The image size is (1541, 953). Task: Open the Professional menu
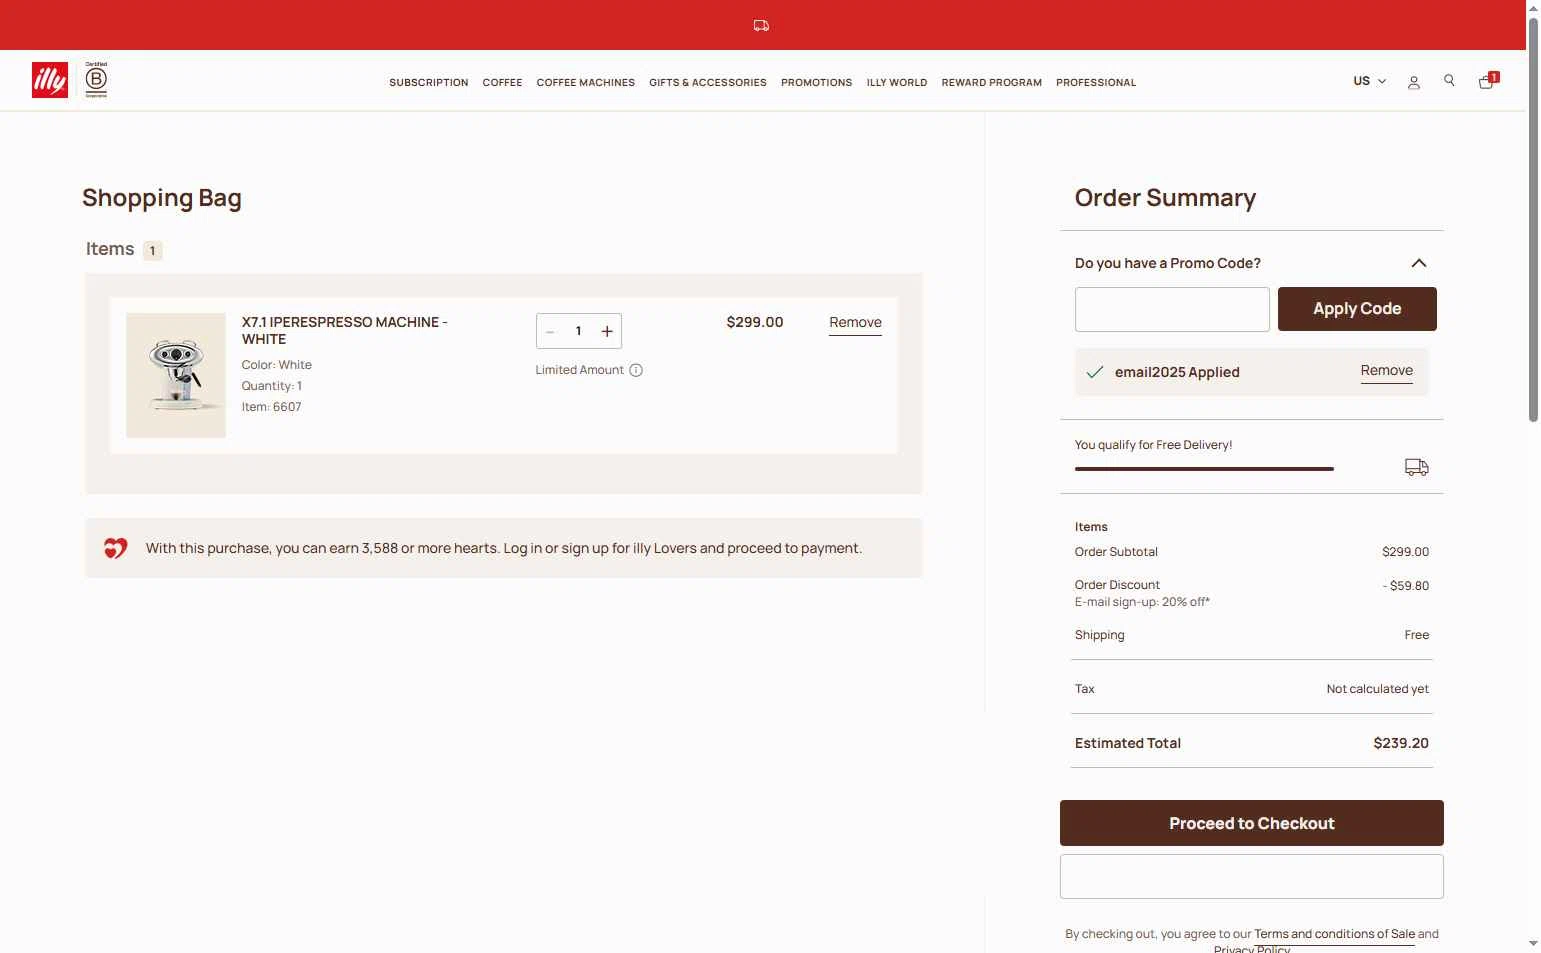(1096, 83)
